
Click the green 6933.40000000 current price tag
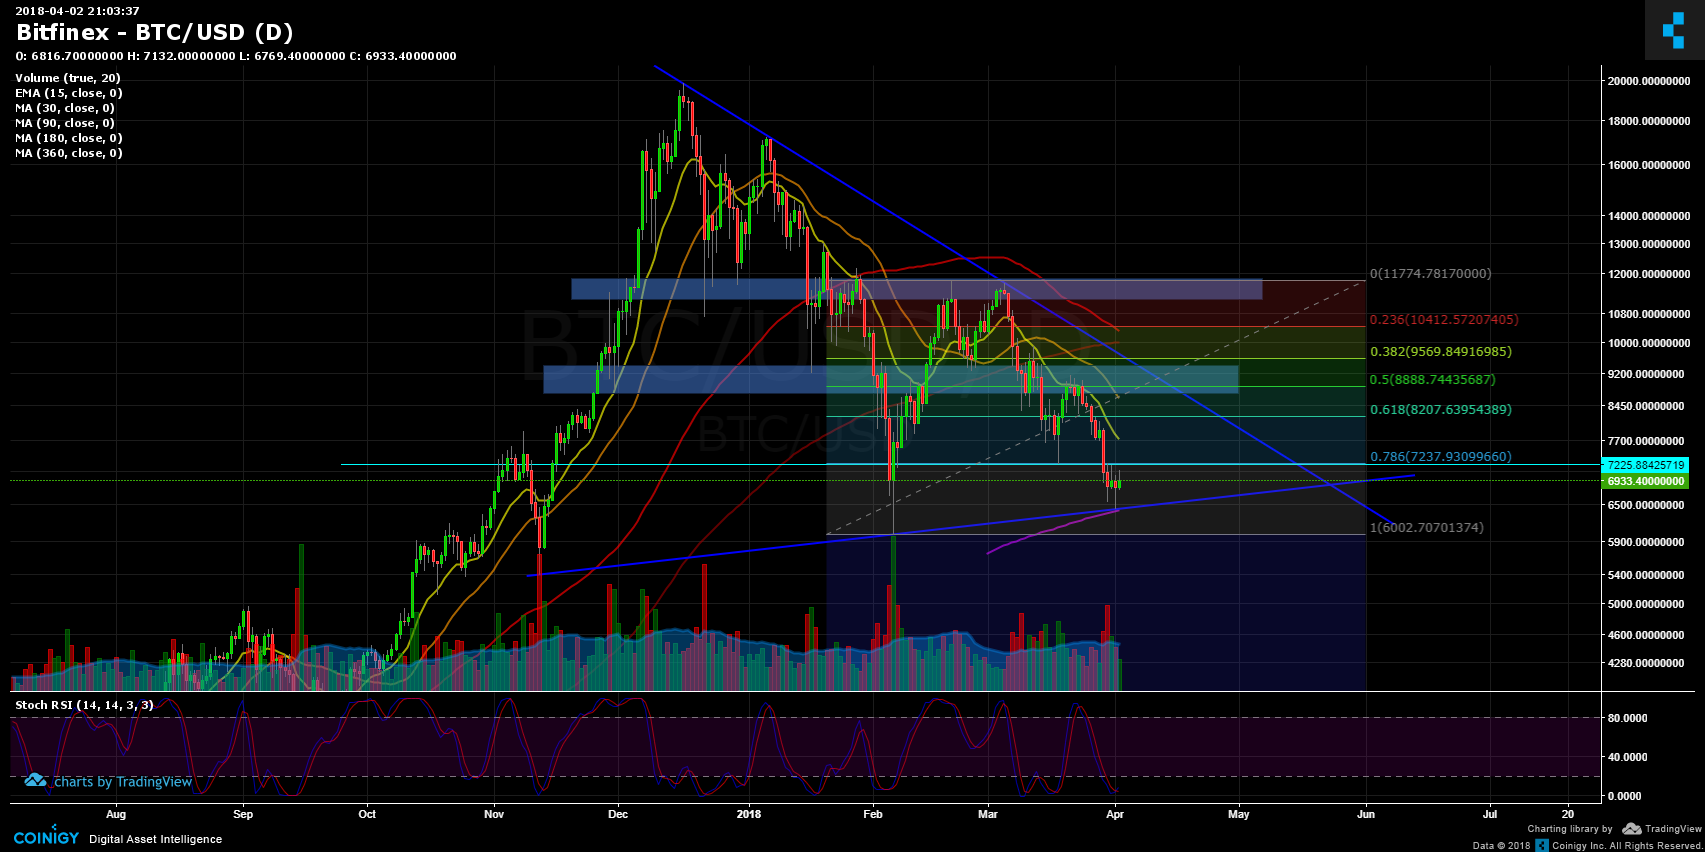(x=1647, y=481)
